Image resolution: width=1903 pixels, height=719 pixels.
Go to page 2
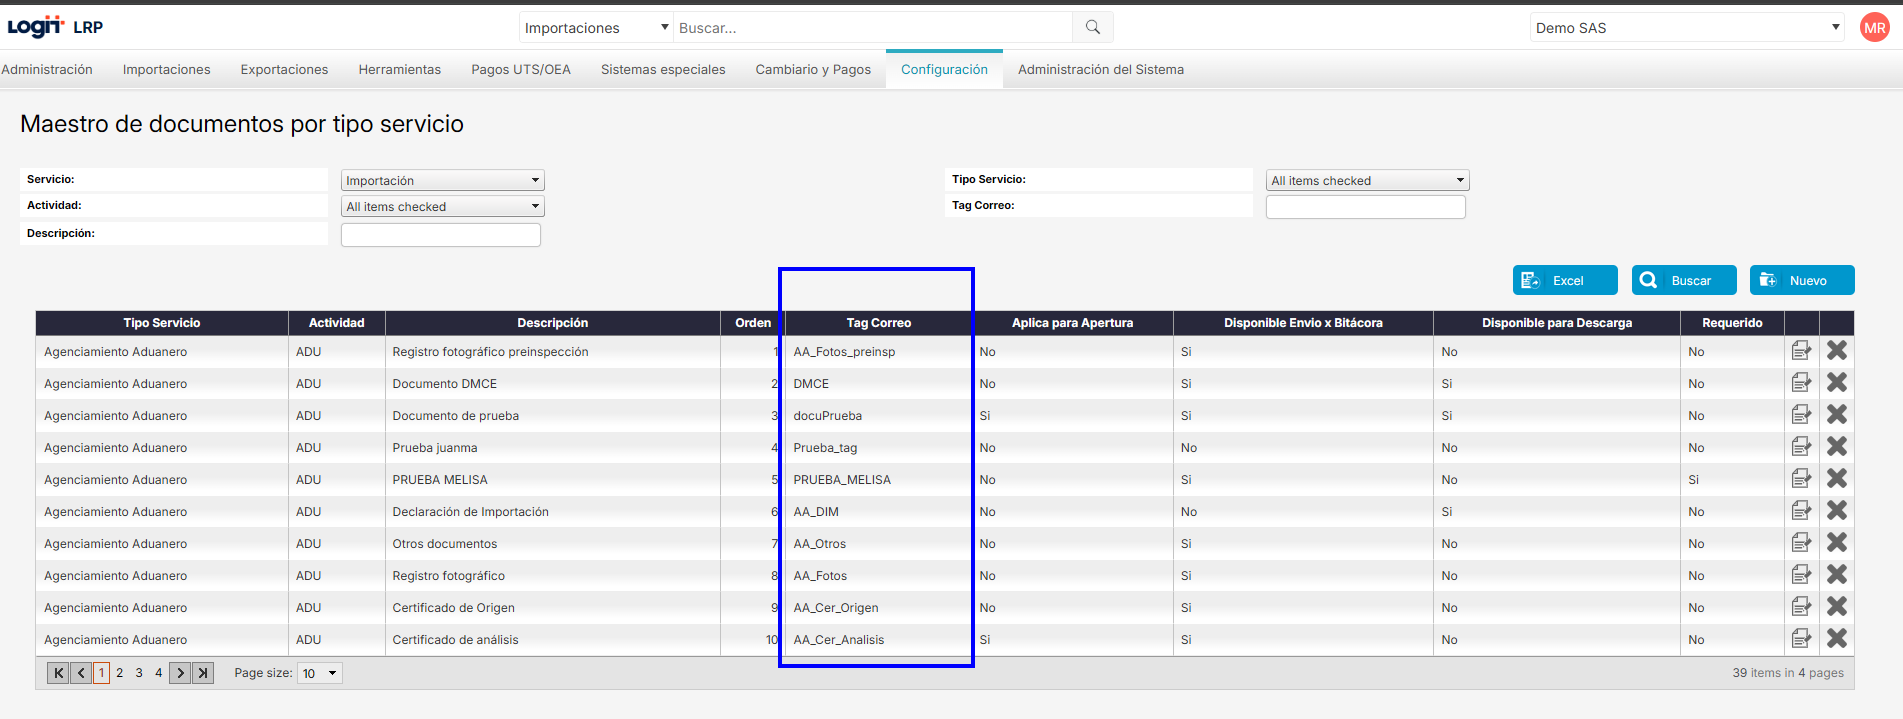[x=120, y=673]
